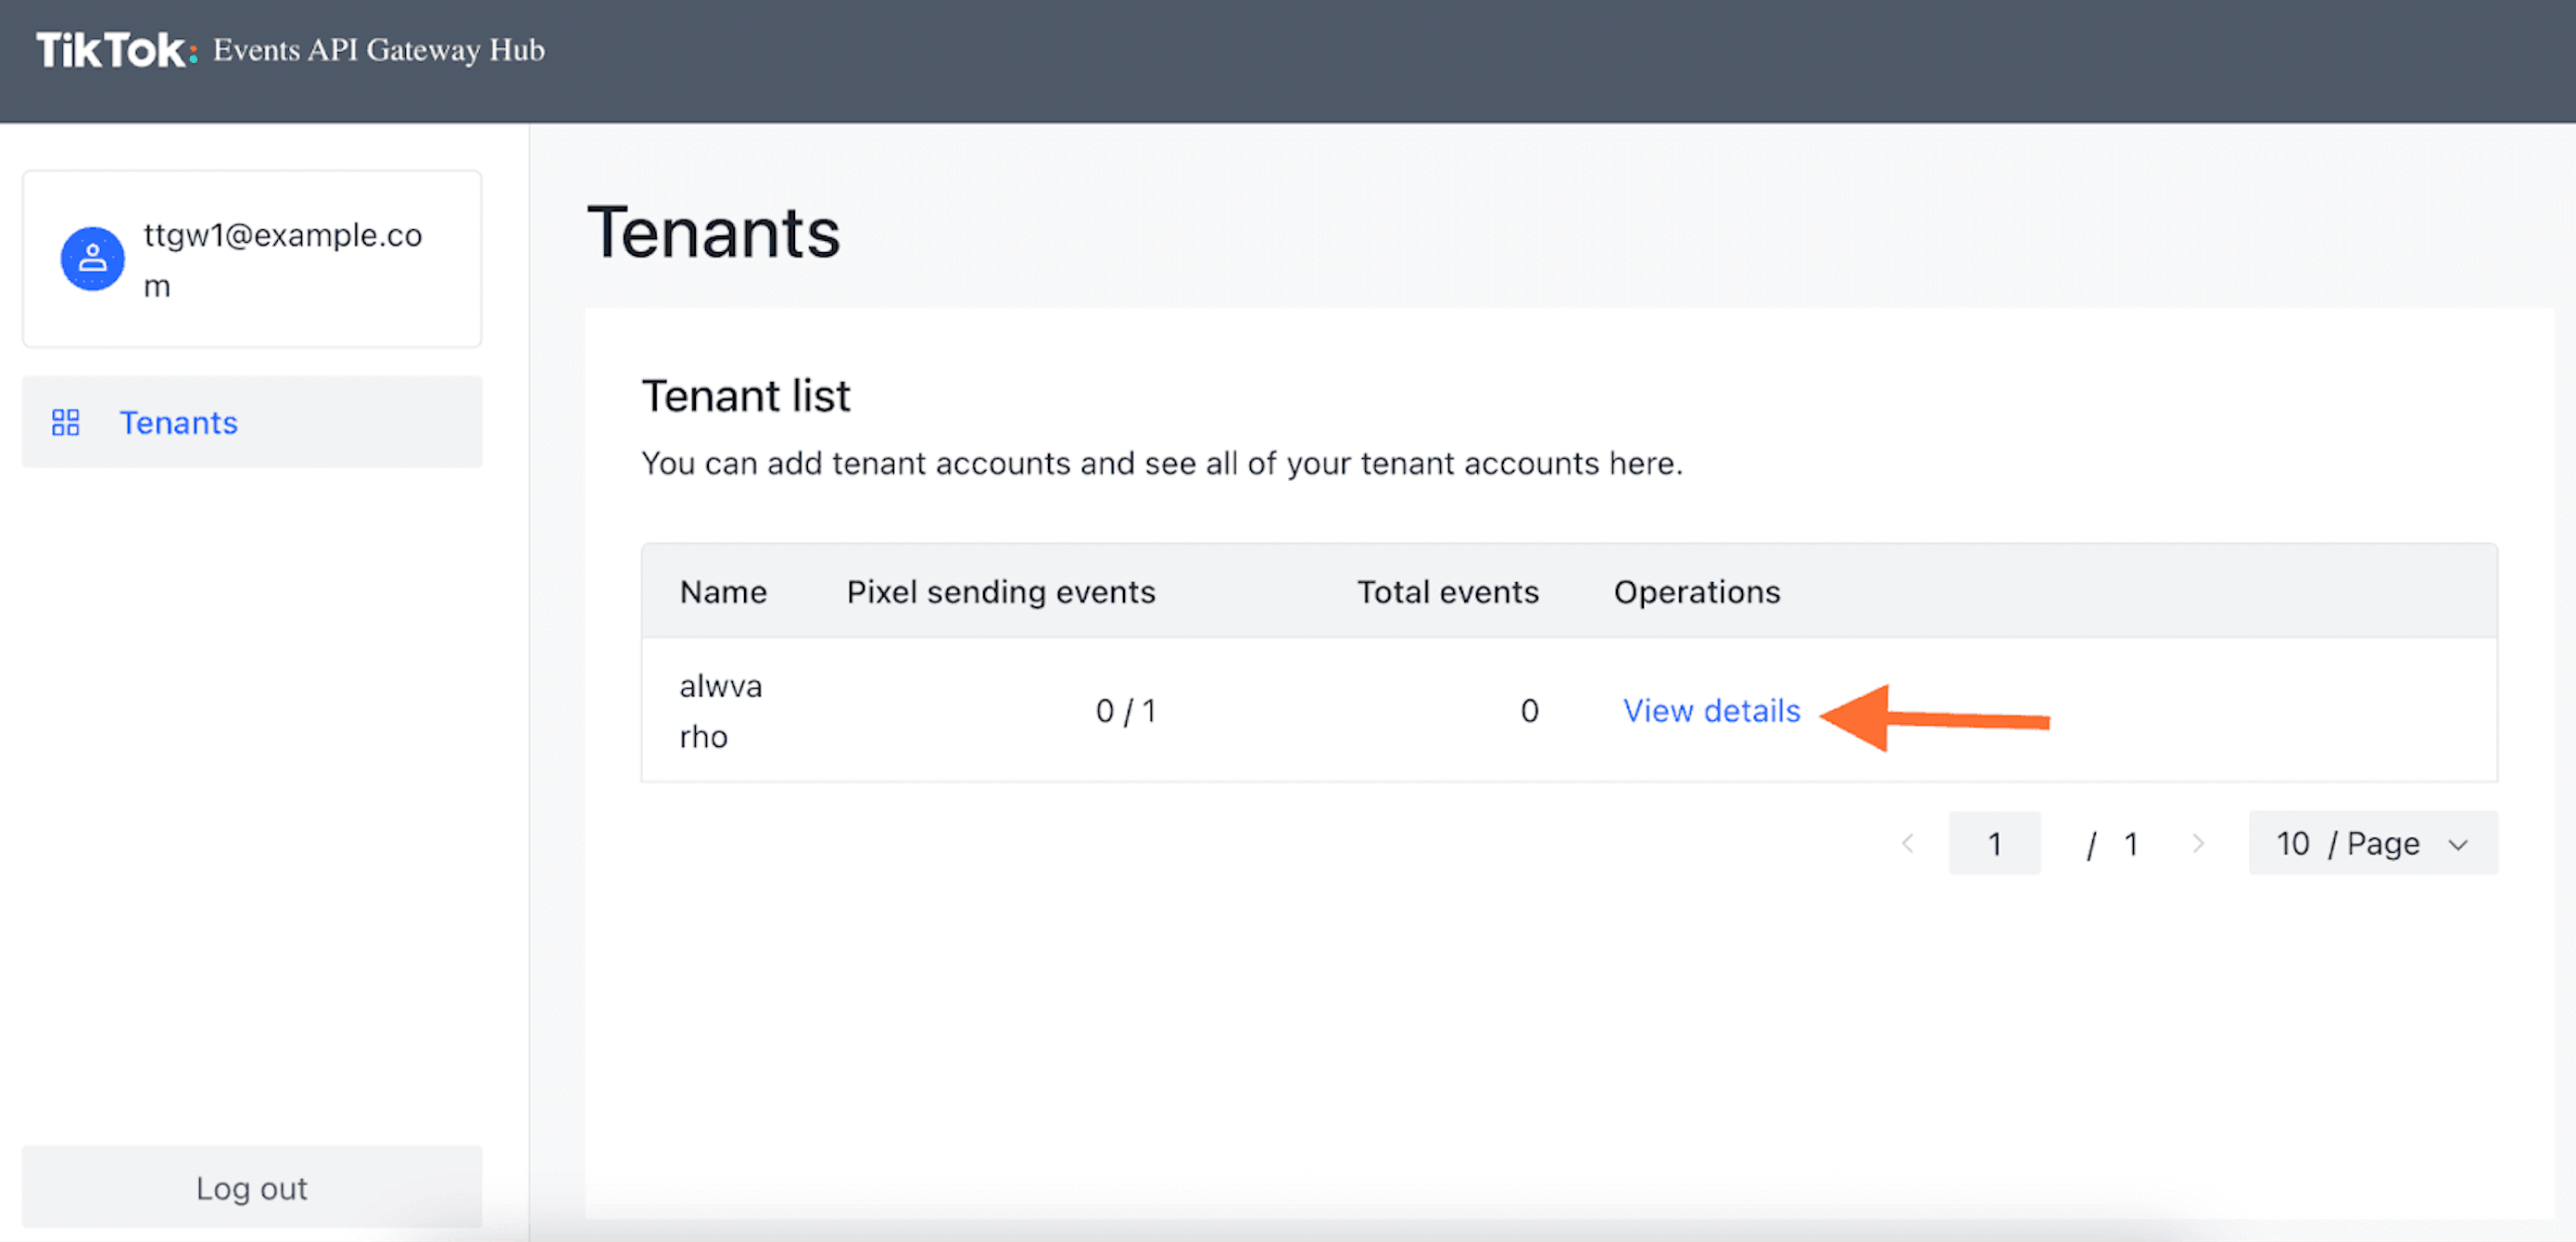This screenshot has height=1242, width=2576.
Task: Click the Log out button
Action: (x=252, y=1187)
